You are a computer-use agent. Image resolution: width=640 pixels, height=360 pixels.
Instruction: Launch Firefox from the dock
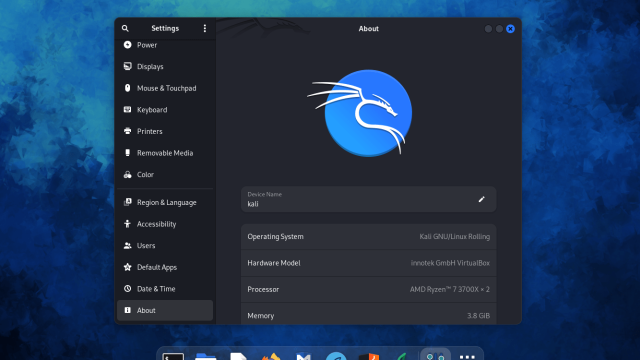click(271, 356)
